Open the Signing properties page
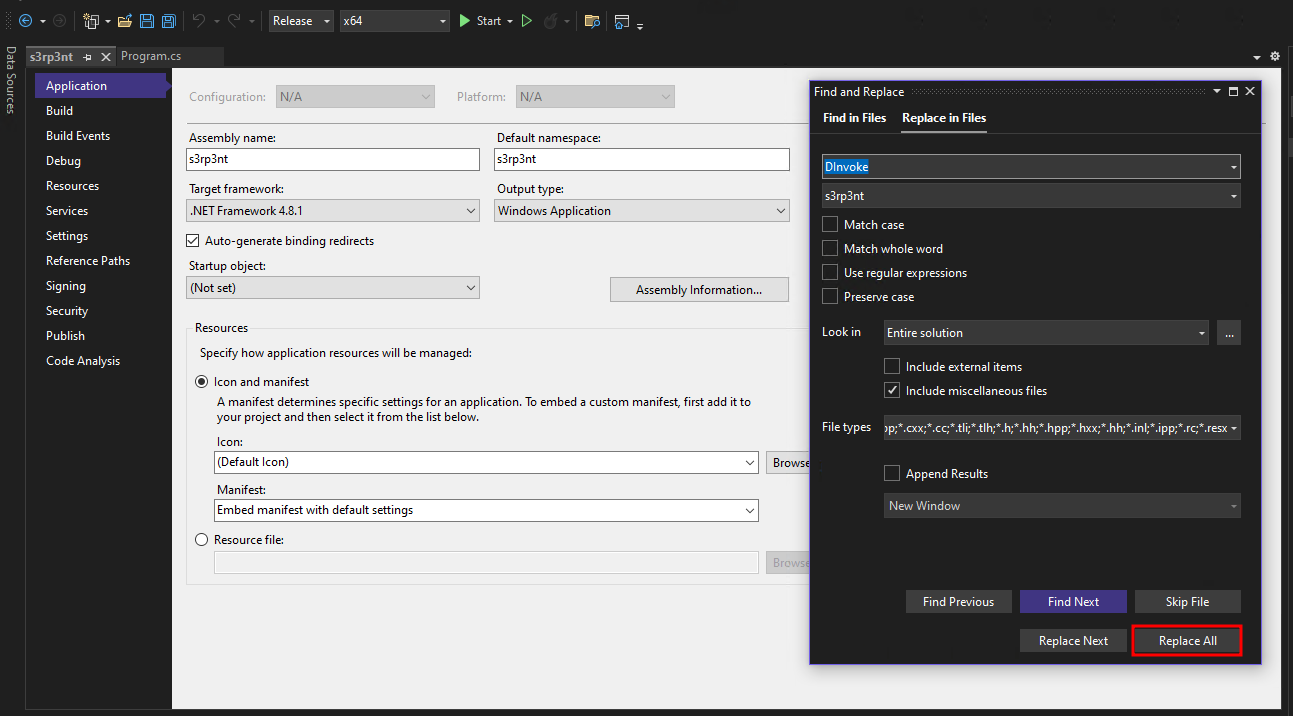The width and height of the screenshot is (1293, 716). [66, 286]
